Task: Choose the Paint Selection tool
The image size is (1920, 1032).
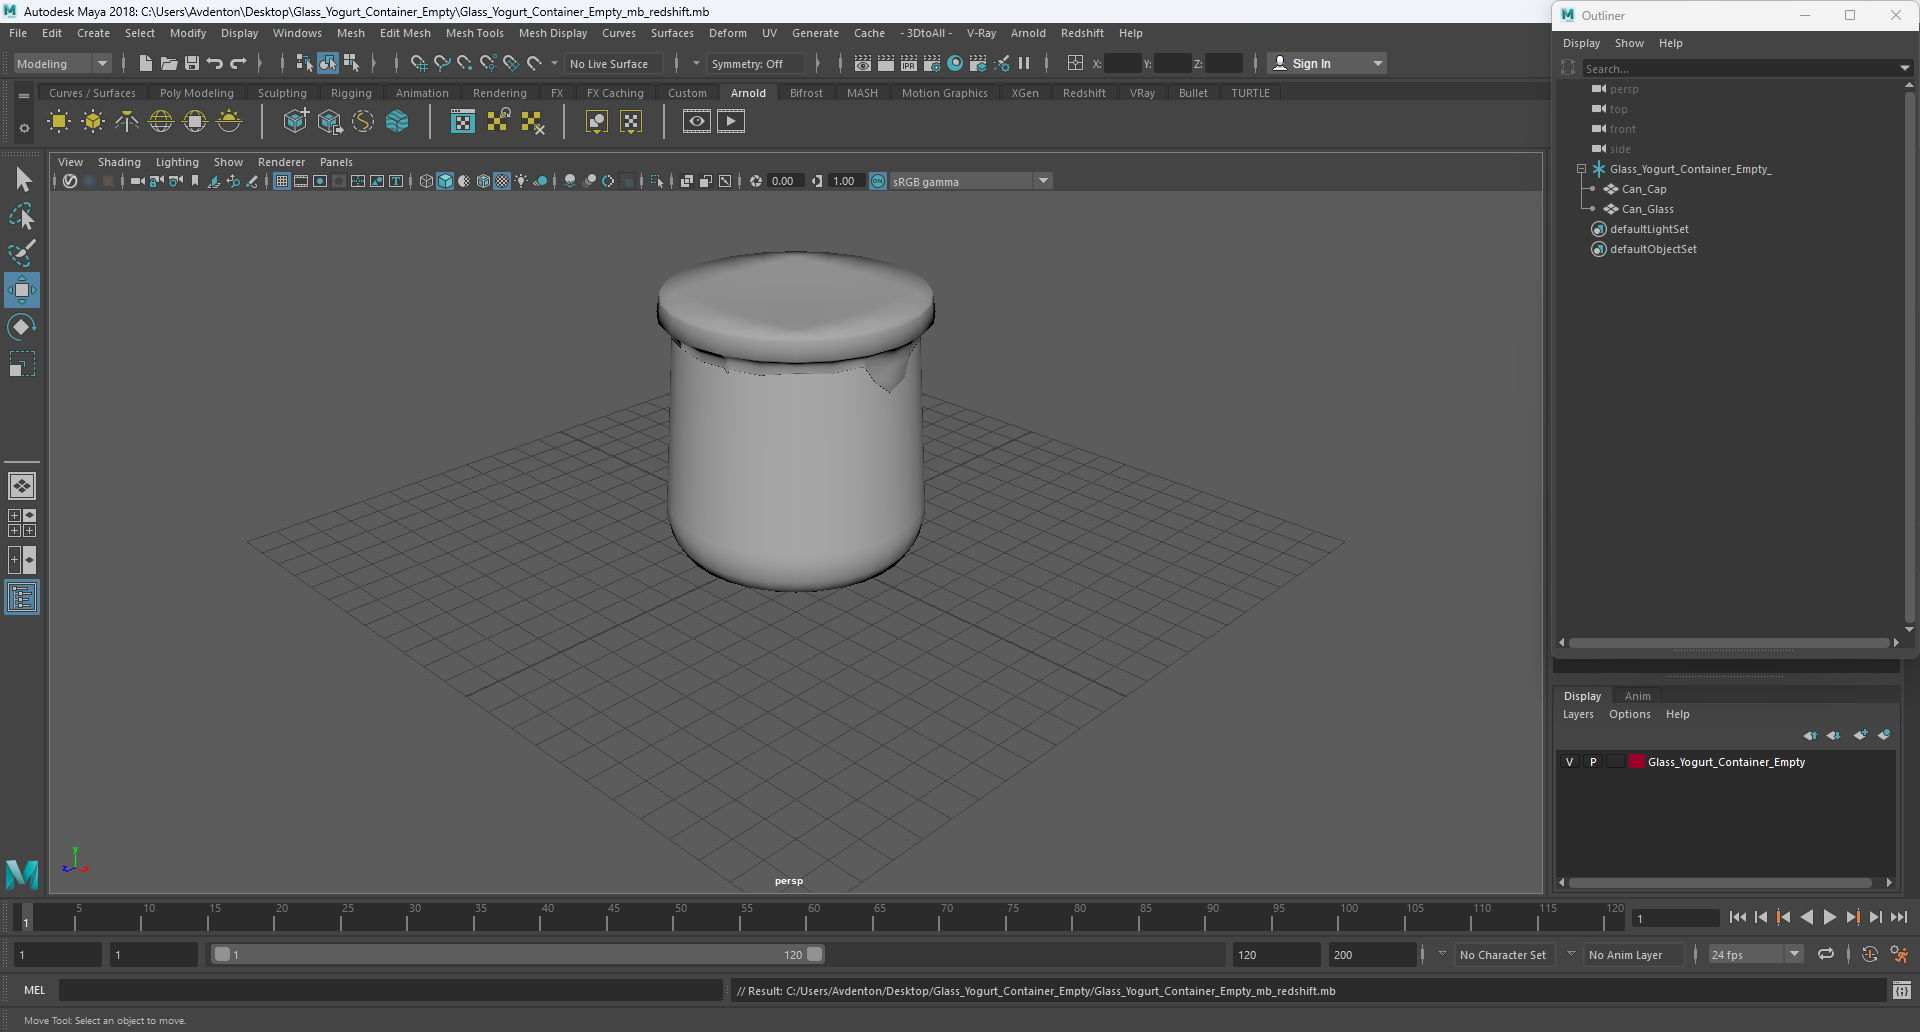Action: click(22, 253)
